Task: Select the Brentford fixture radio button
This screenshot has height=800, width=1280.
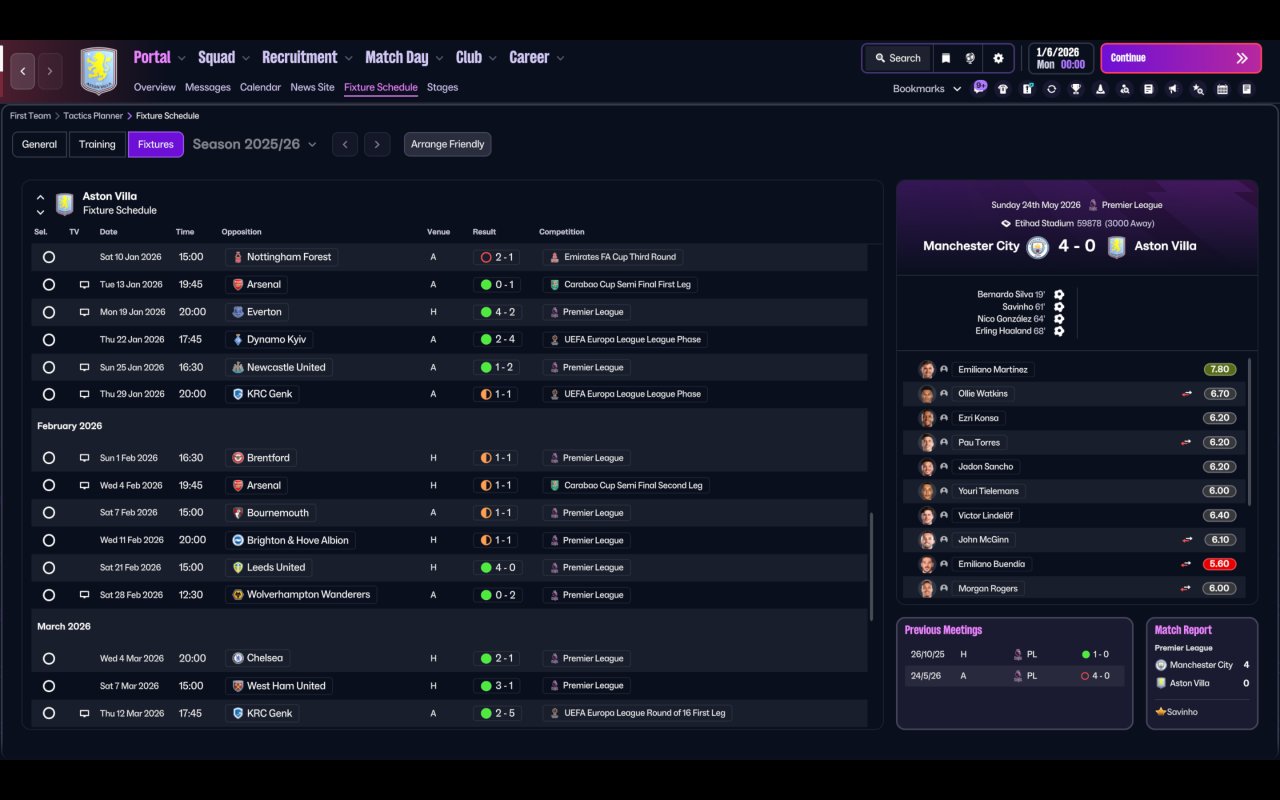Action: 49,458
